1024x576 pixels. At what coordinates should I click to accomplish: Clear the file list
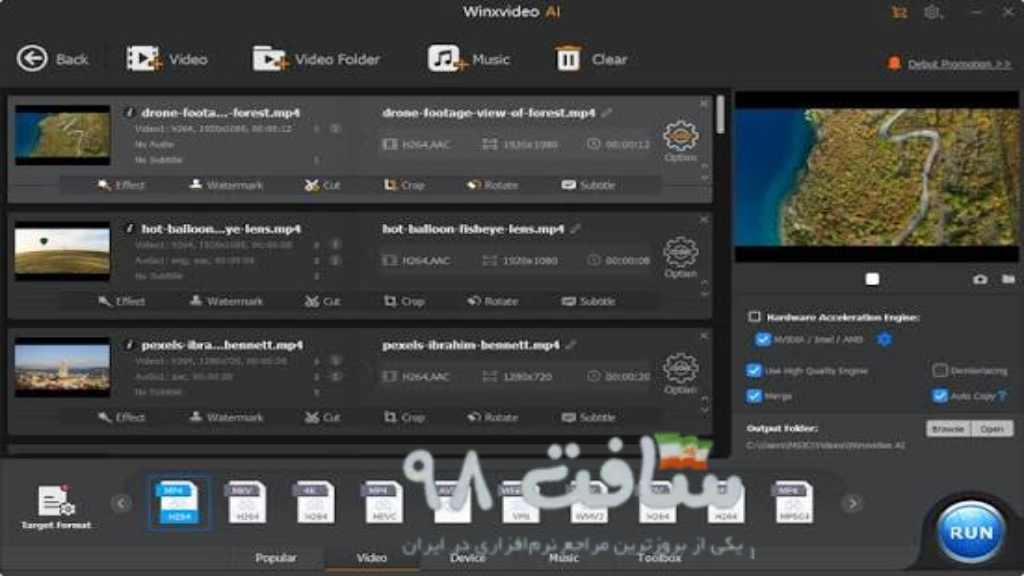(x=591, y=59)
